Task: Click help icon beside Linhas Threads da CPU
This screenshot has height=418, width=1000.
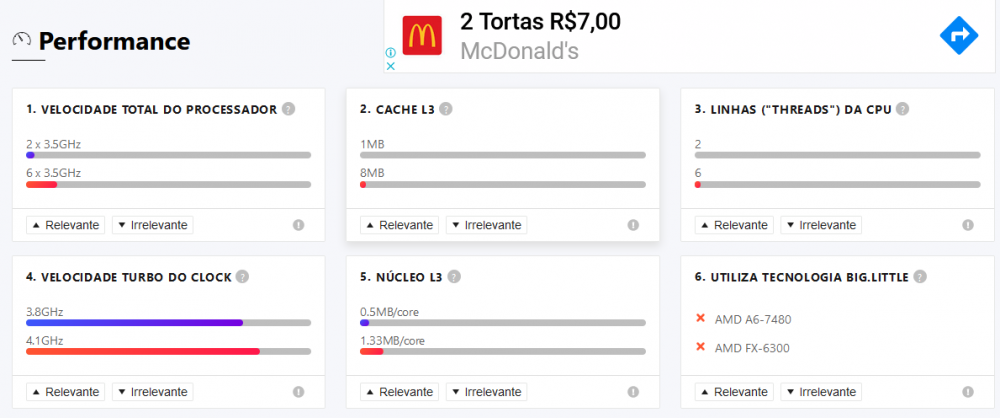Action: coord(902,109)
